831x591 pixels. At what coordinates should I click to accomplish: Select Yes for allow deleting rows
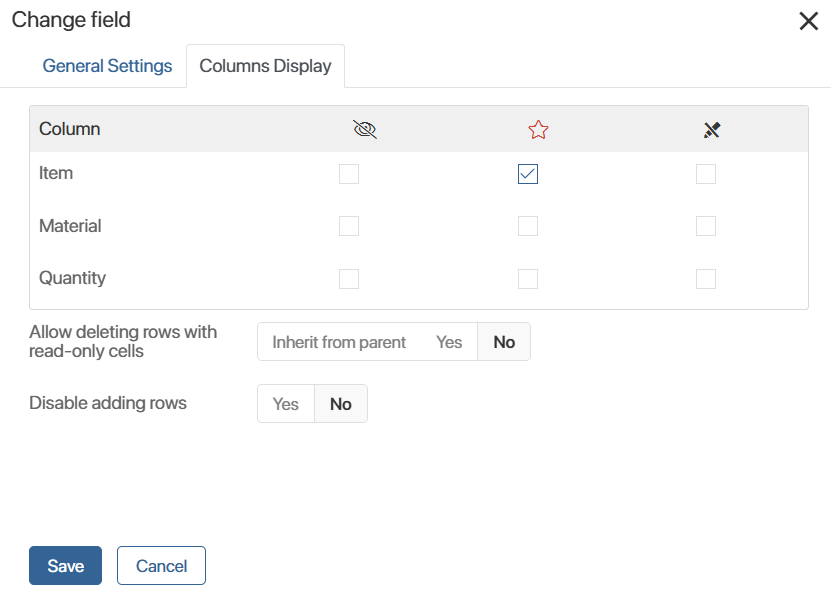(x=449, y=342)
